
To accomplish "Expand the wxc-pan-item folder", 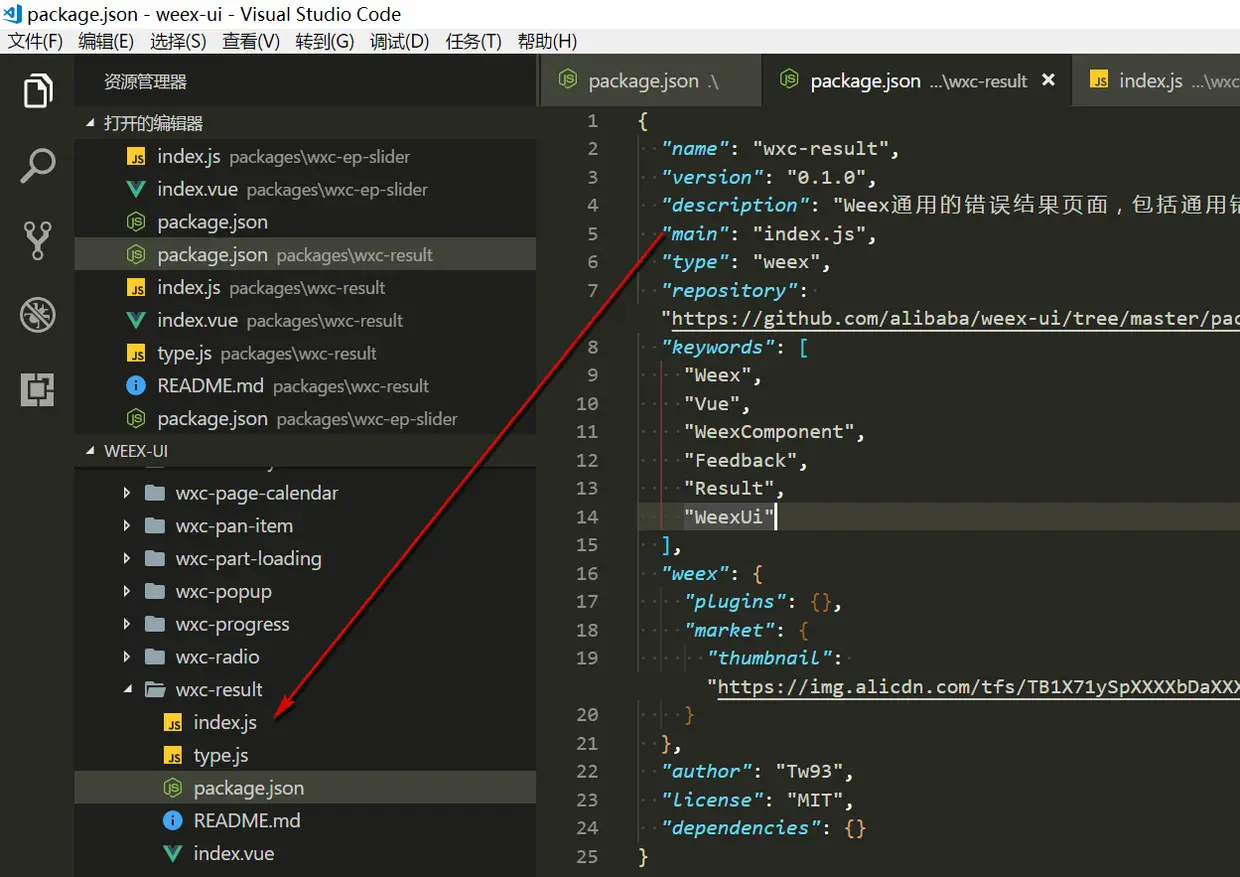I will tap(126, 526).
